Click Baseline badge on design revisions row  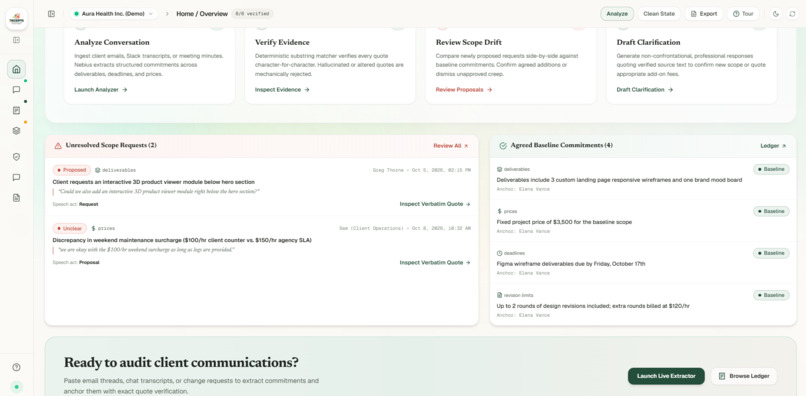click(771, 295)
